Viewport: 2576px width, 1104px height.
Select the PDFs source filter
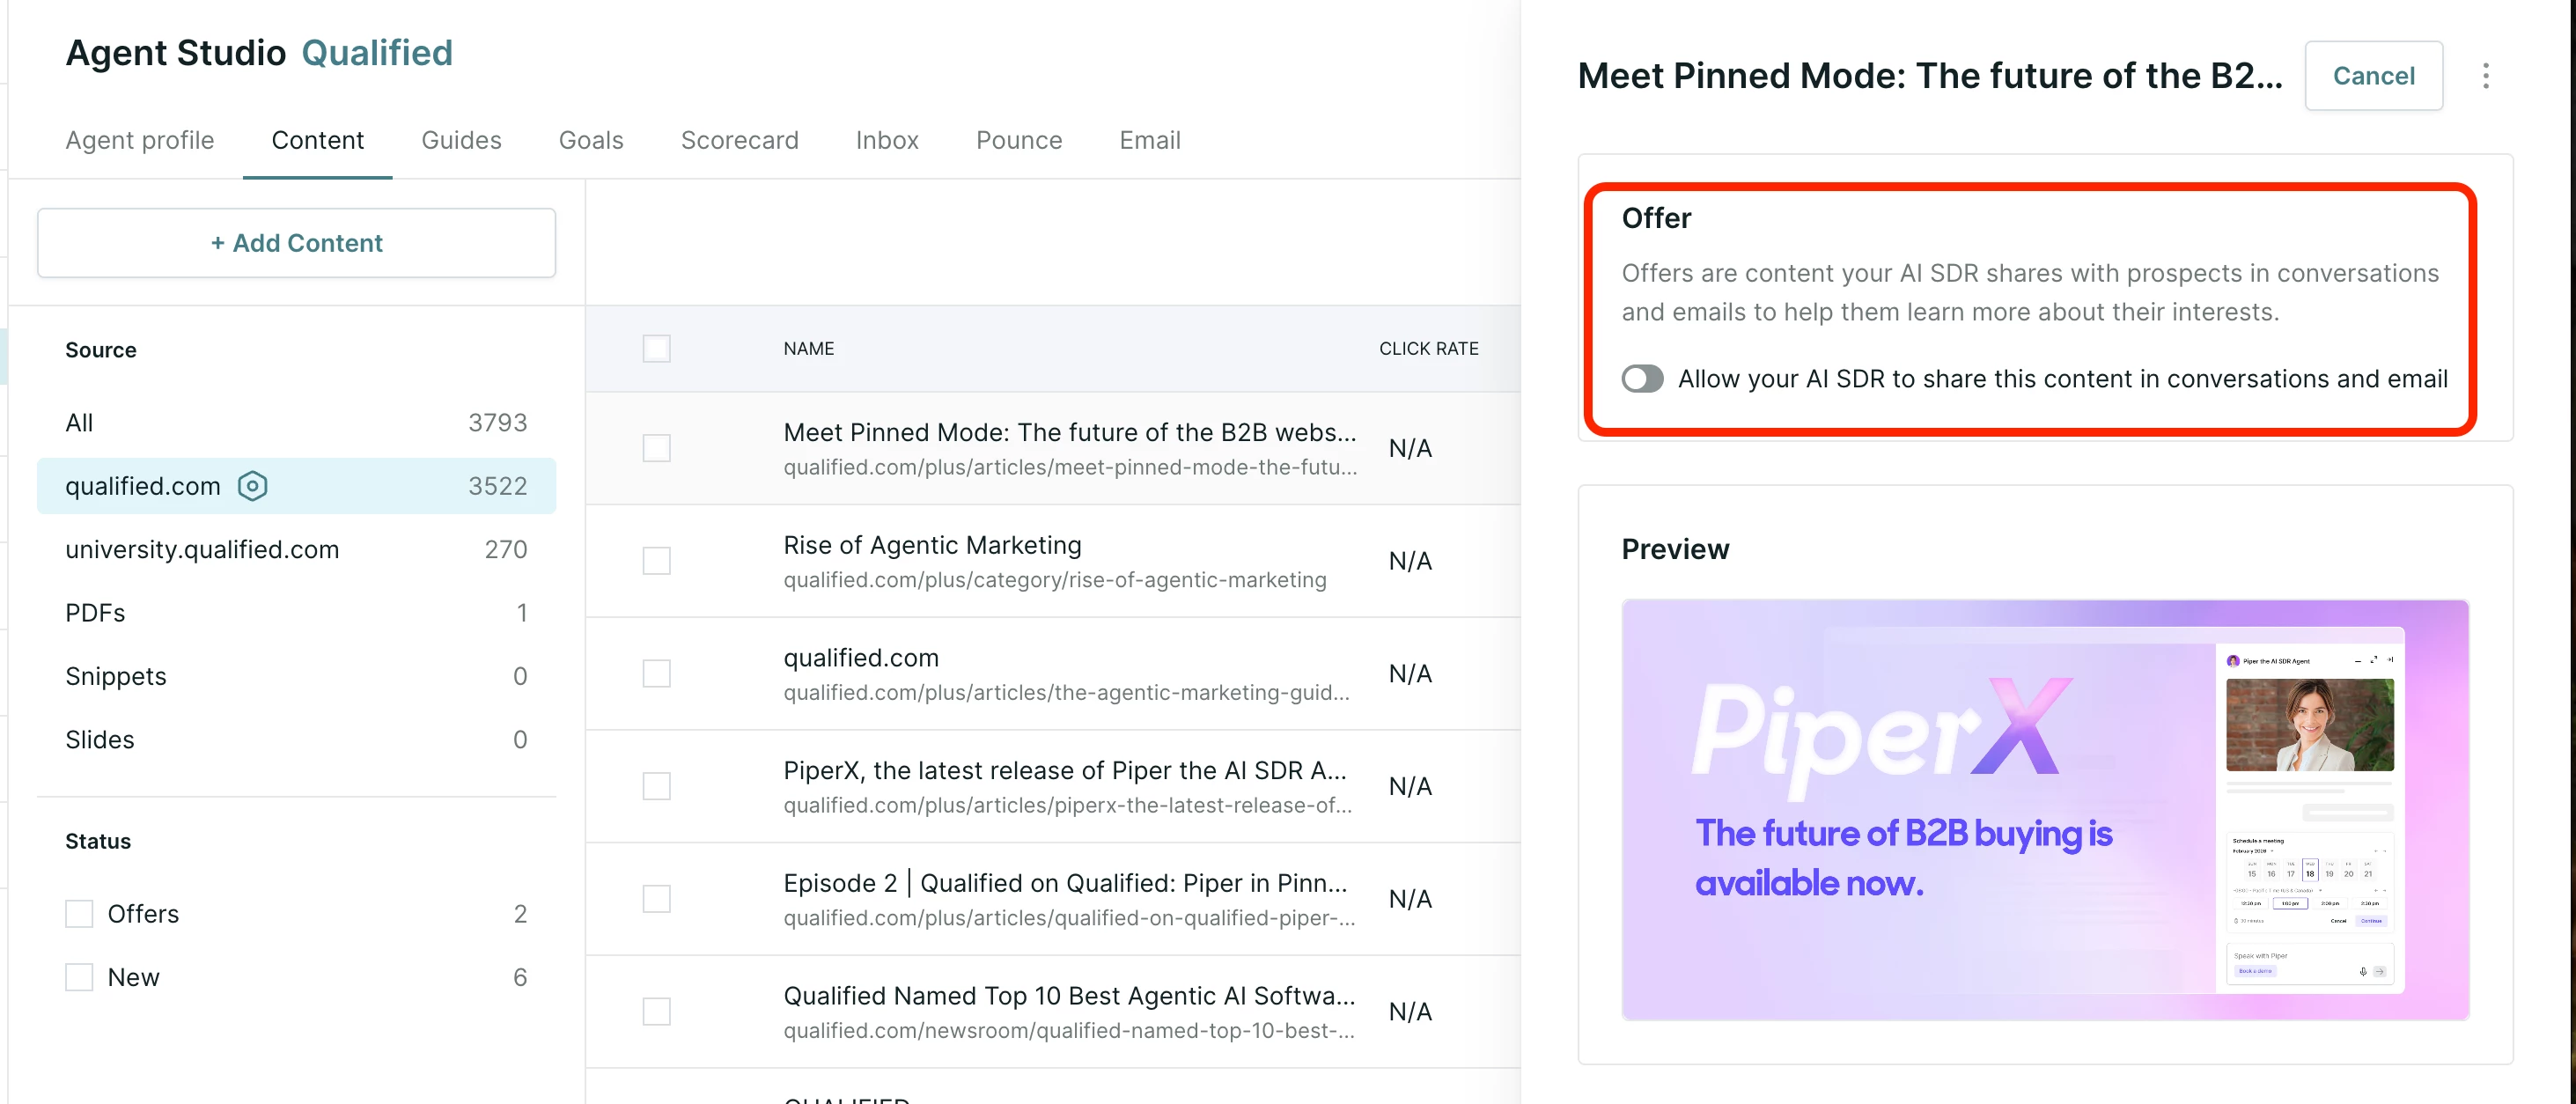[x=296, y=613]
